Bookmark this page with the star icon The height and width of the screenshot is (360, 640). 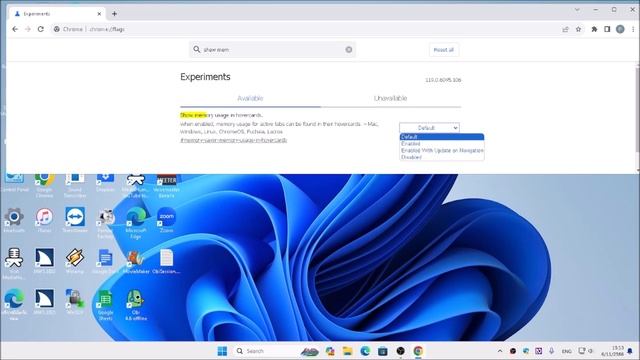[x=578, y=29]
